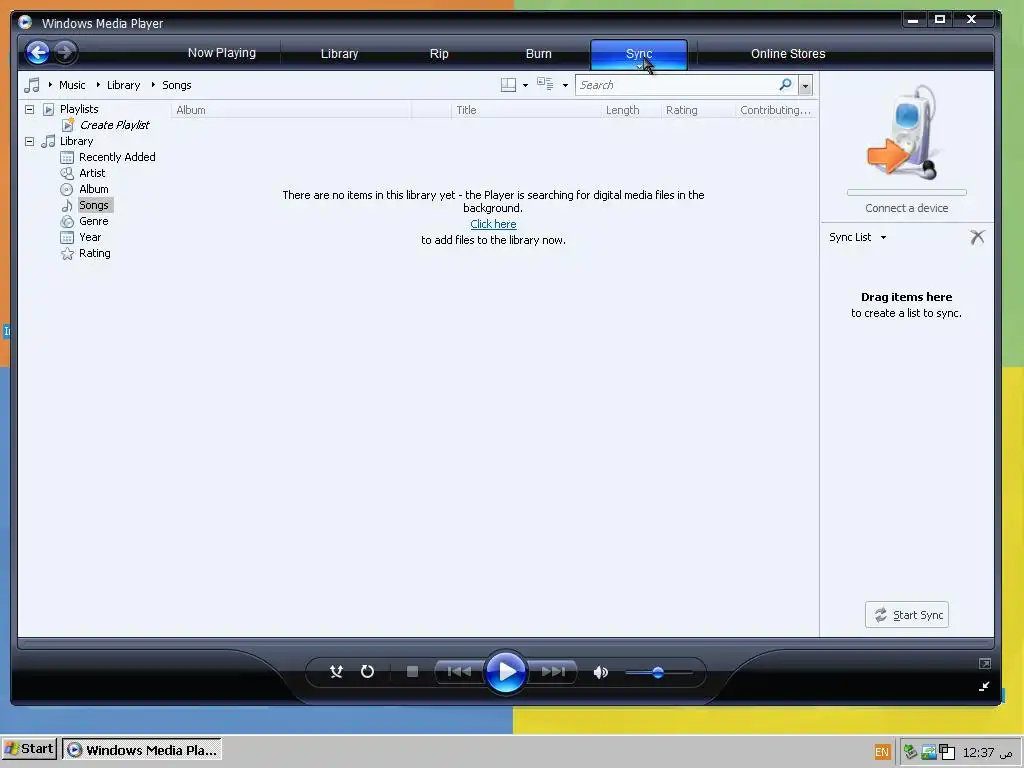Viewport: 1024px width, 768px height.
Task: Click the tray network connection icon
Action: click(x=929, y=752)
